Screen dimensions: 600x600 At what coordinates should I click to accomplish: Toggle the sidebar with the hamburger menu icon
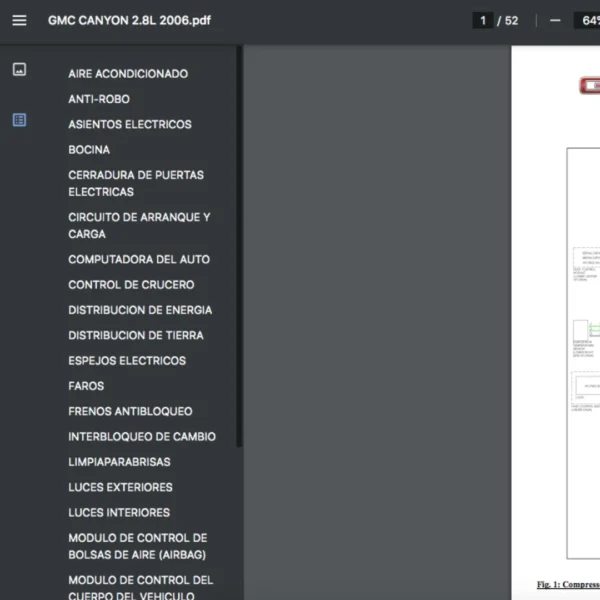tap(19, 20)
